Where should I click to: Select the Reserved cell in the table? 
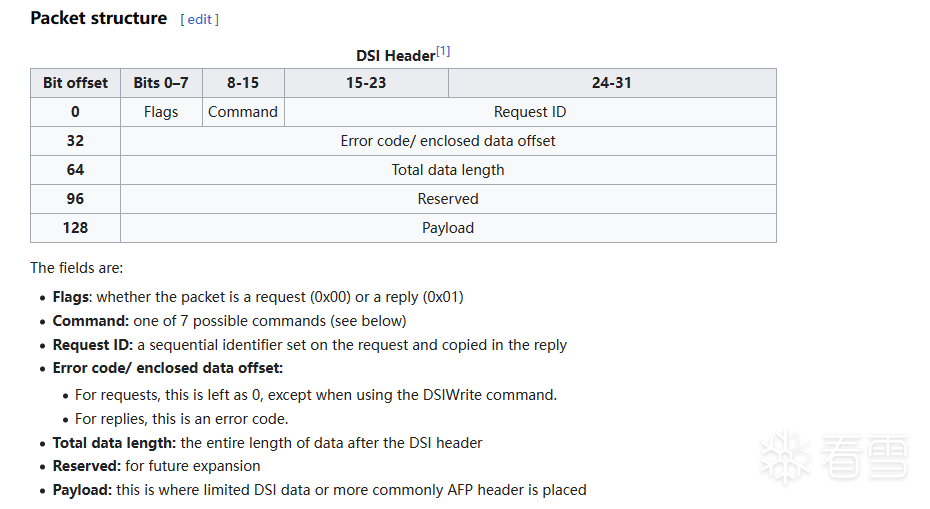tap(448, 199)
